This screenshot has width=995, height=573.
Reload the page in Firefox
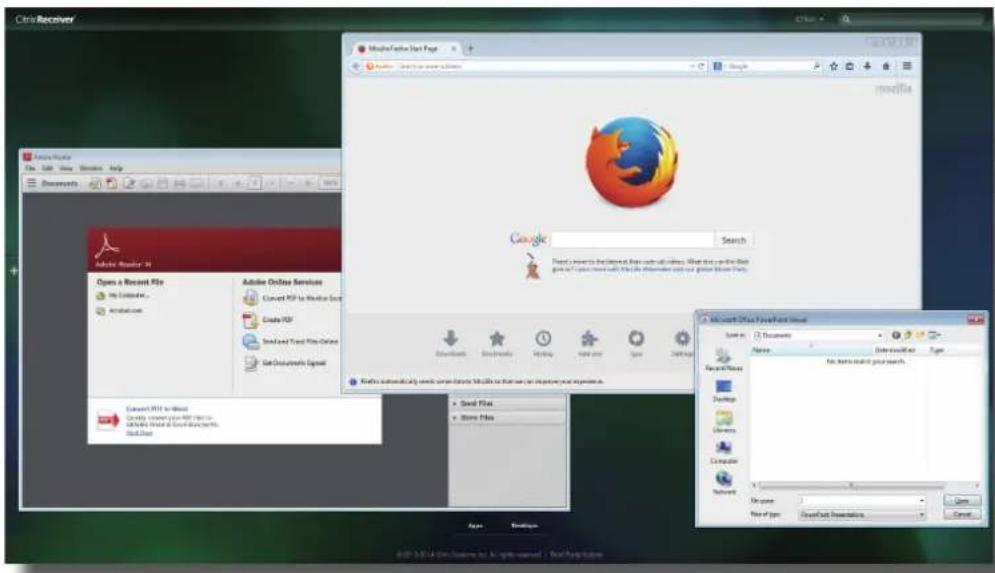(x=701, y=66)
